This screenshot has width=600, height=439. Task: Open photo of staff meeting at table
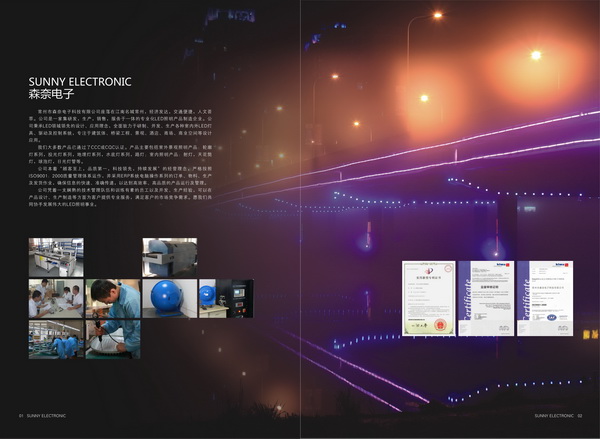(x=56, y=298)
